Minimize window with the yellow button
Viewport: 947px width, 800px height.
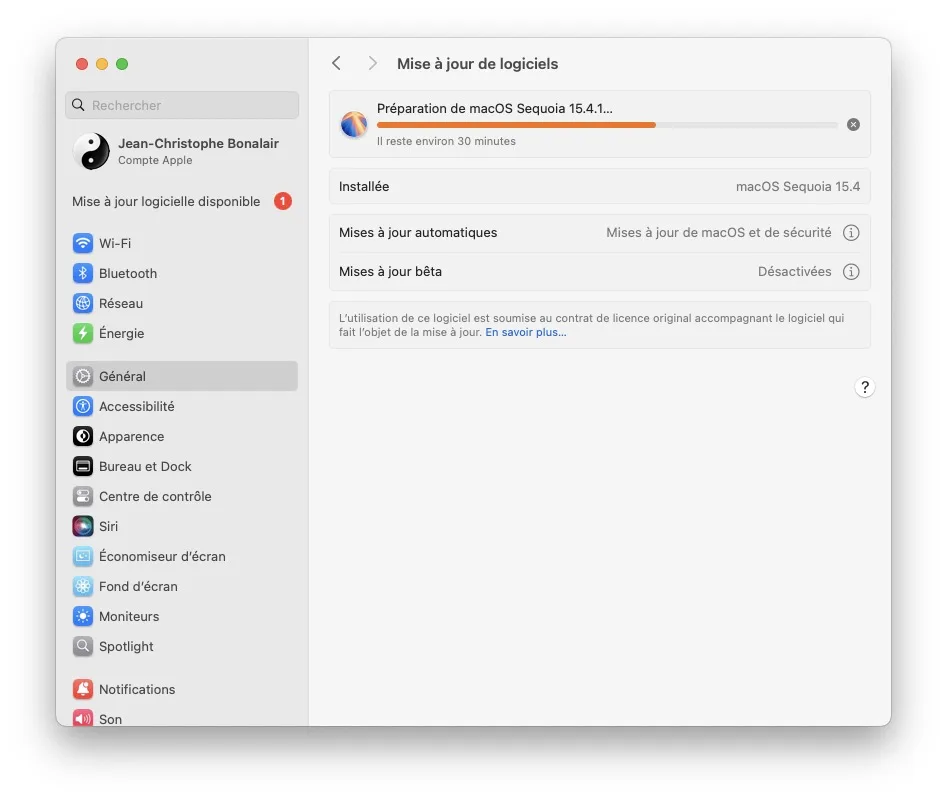tap(102, 64)
